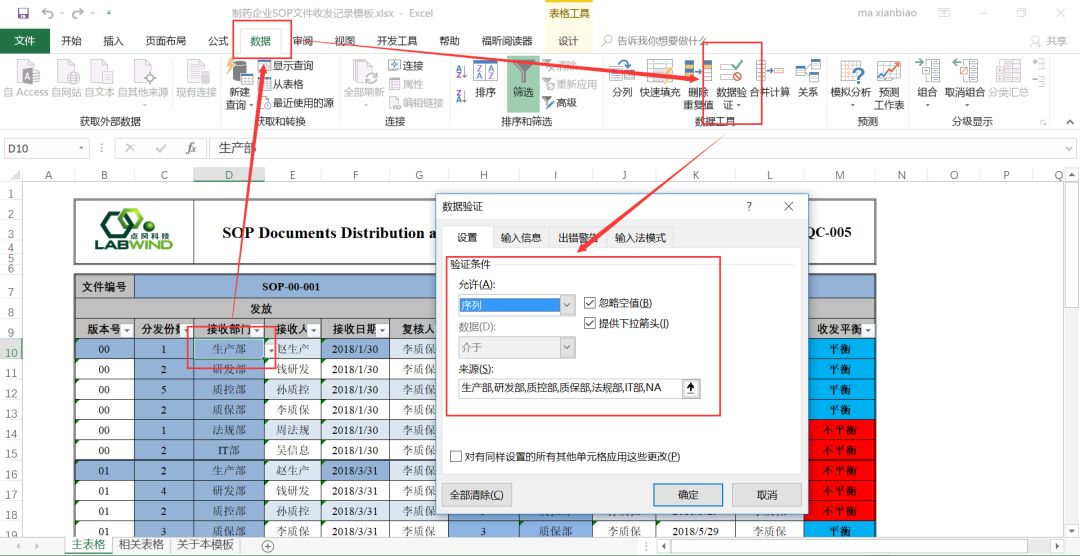This screenshot has width=1080, height=556.
Task: Open the What-If Analysis (模拟分析) tool
Action: pos(852,78)
